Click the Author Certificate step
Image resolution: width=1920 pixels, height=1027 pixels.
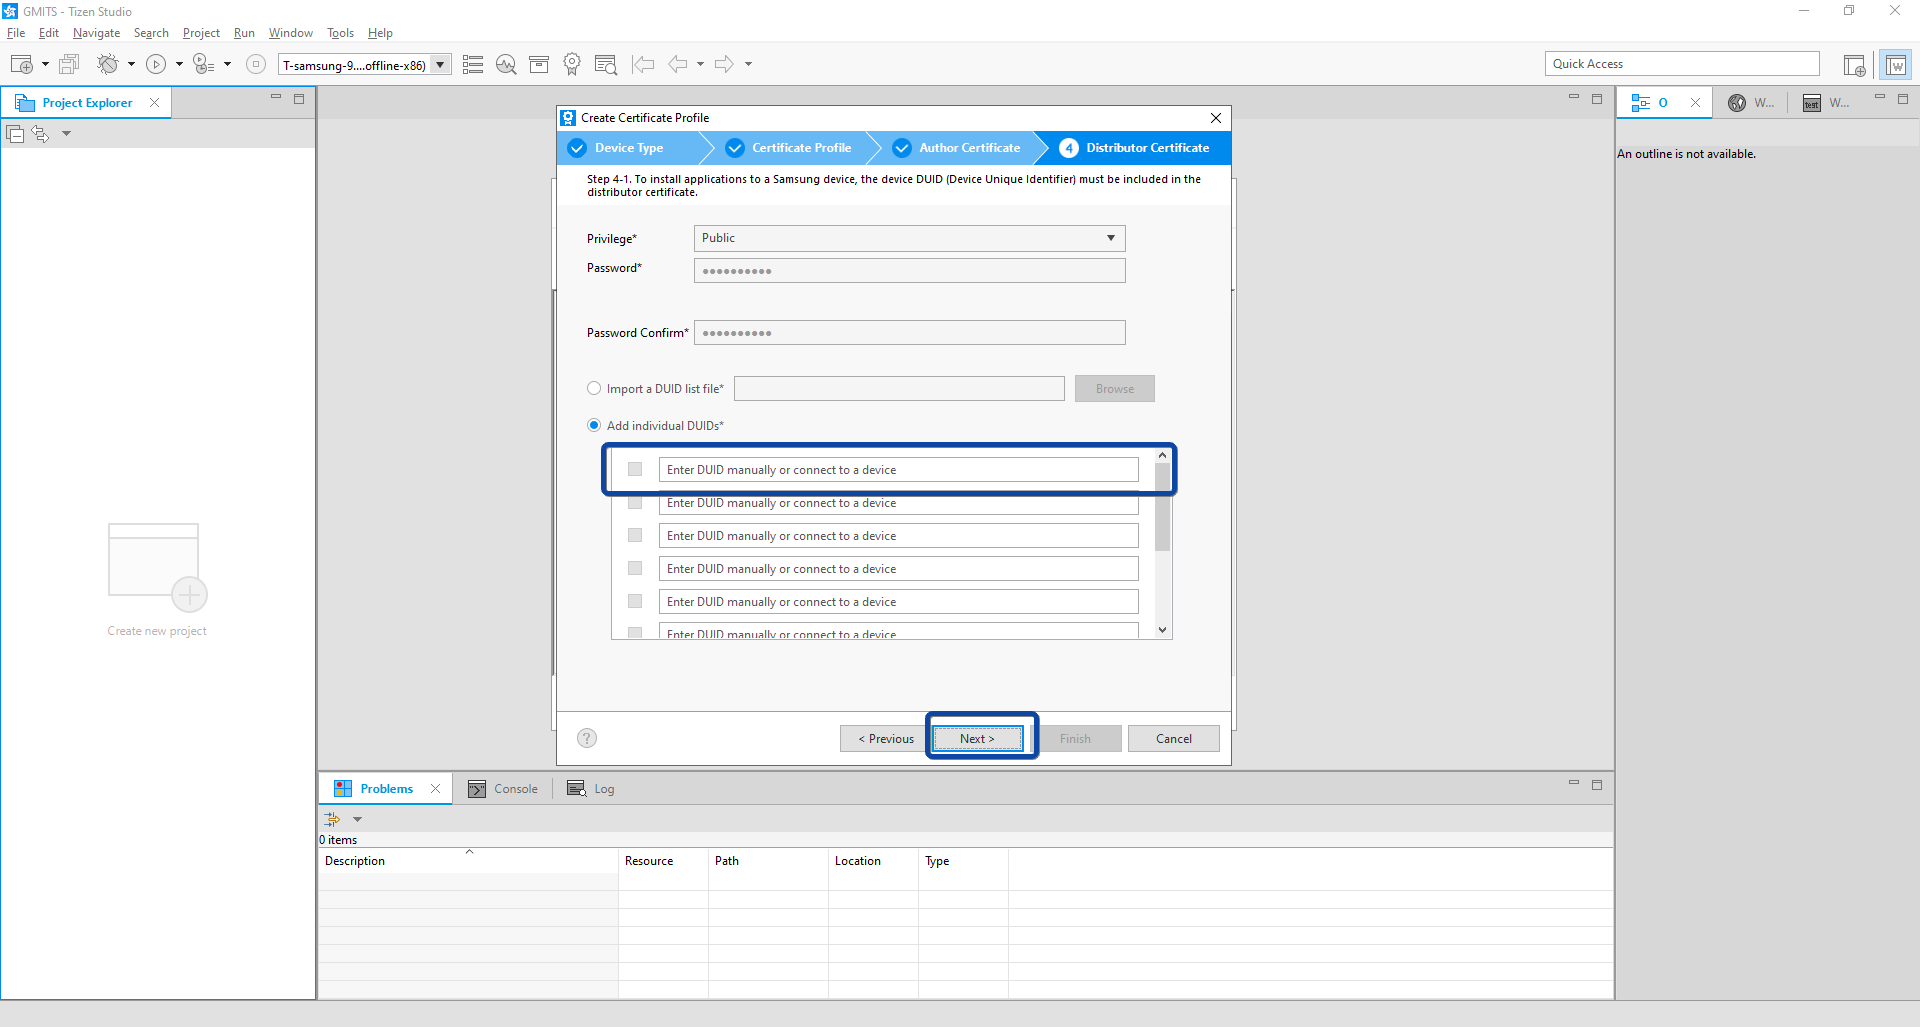pyautogui.click(x=958, y=148)
